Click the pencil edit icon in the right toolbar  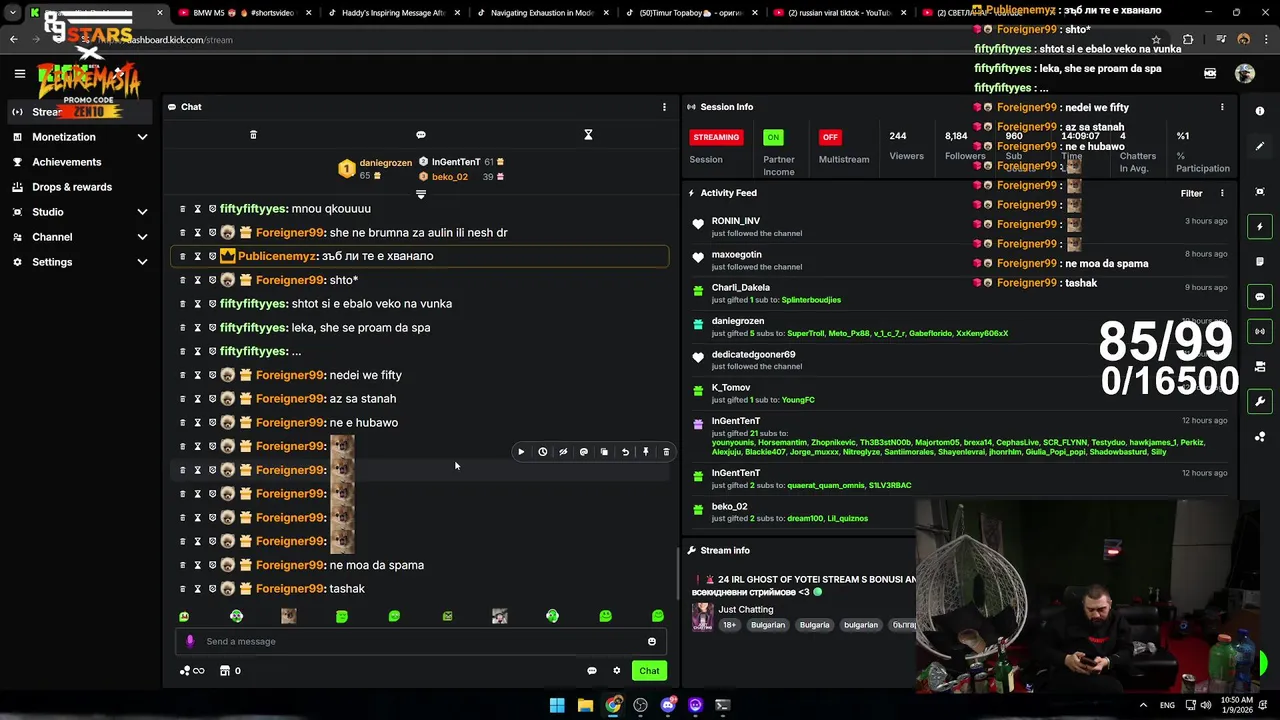(x=1260, y=146)
